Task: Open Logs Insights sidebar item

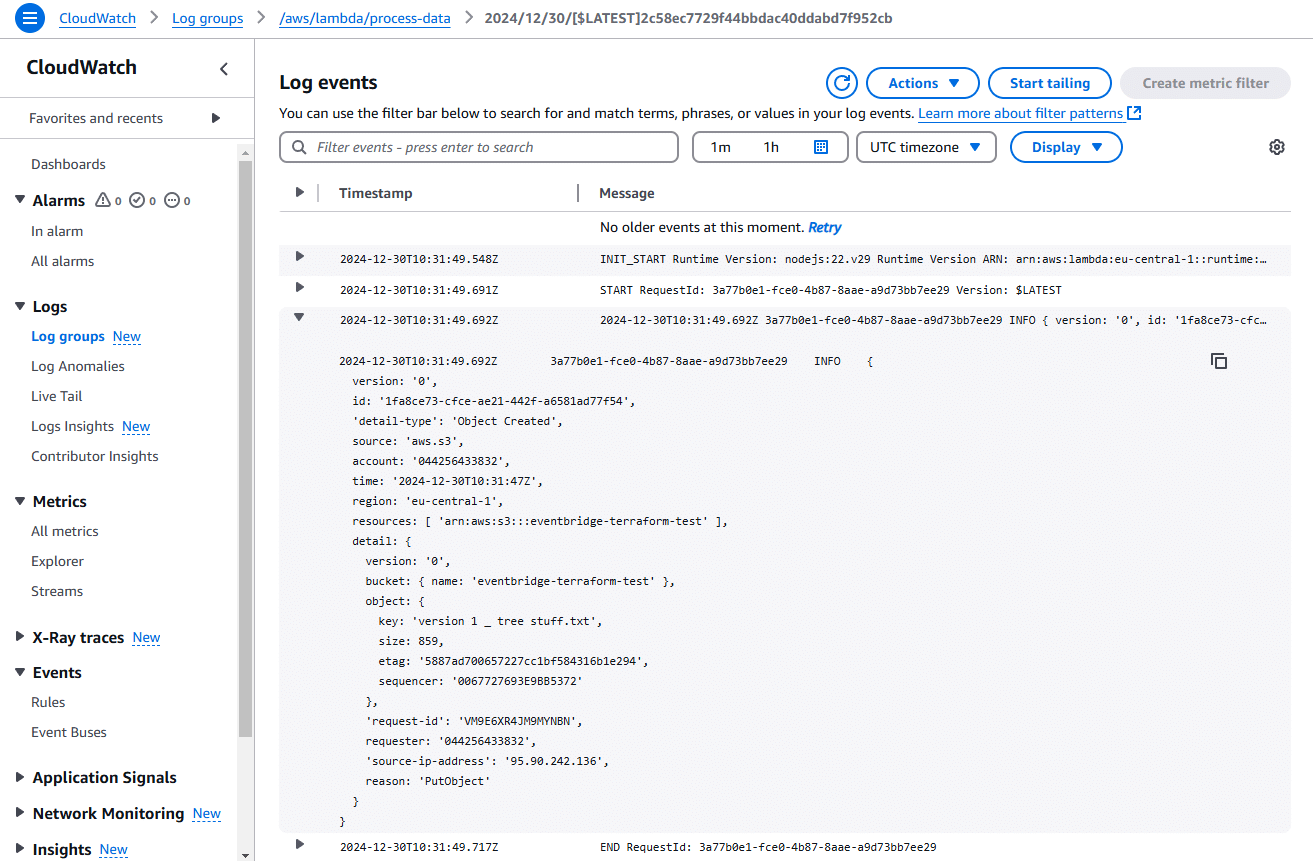Action: (x=72, y=426)
